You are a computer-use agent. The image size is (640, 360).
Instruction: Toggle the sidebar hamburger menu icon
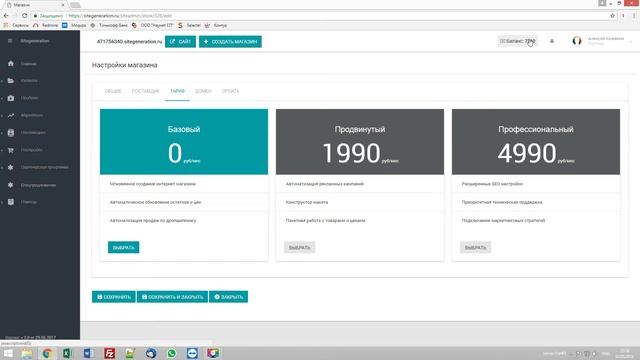tap(10, 41)
